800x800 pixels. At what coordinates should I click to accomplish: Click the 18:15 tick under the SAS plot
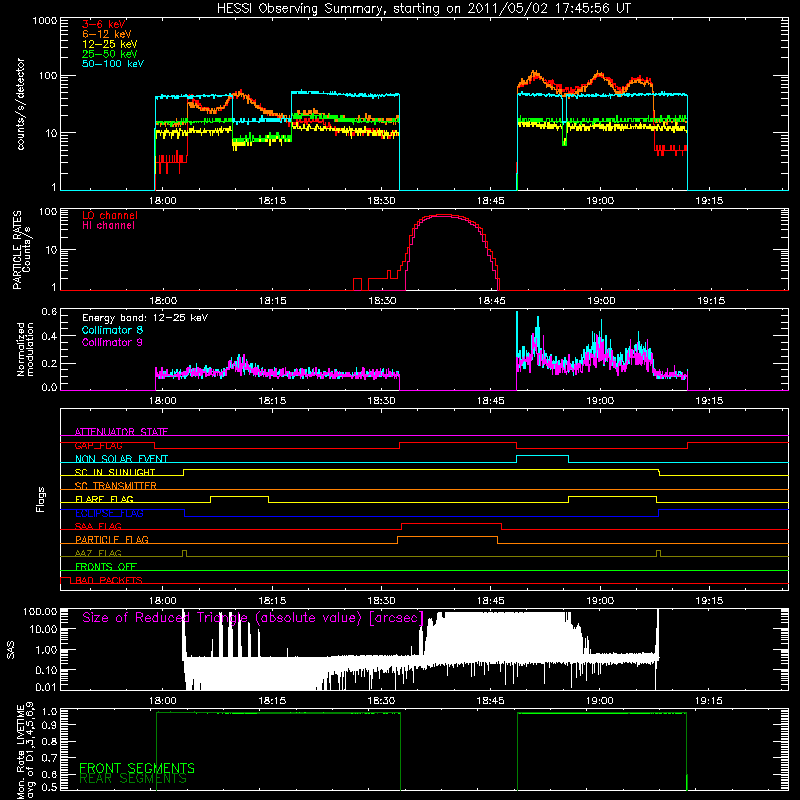click(272, 701)
